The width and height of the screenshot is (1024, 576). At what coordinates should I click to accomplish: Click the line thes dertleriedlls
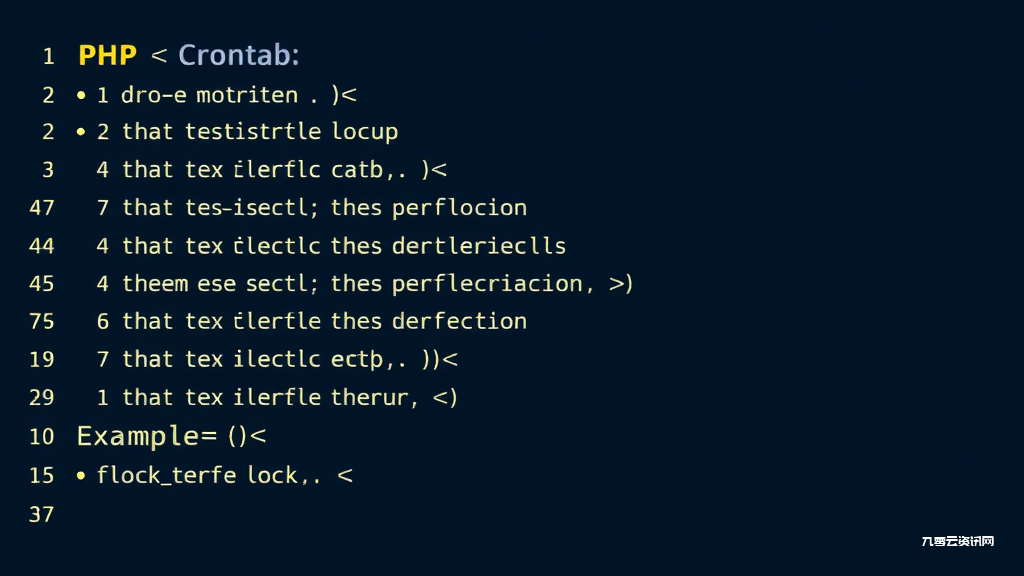(x=331, y=246)
